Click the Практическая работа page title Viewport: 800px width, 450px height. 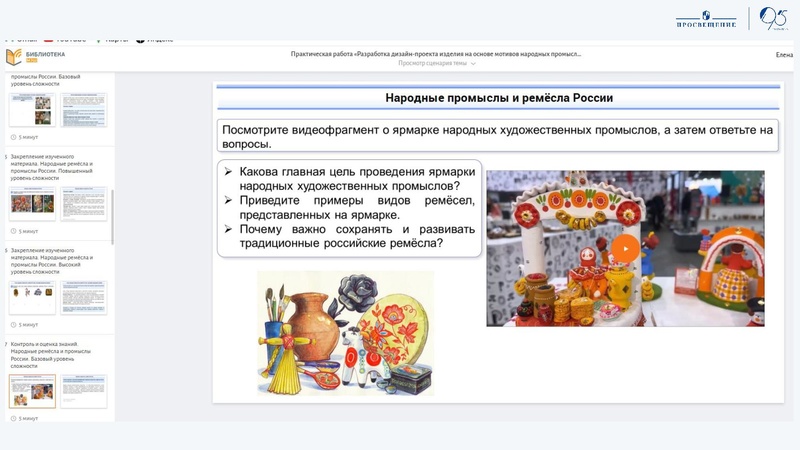point(436,54)
